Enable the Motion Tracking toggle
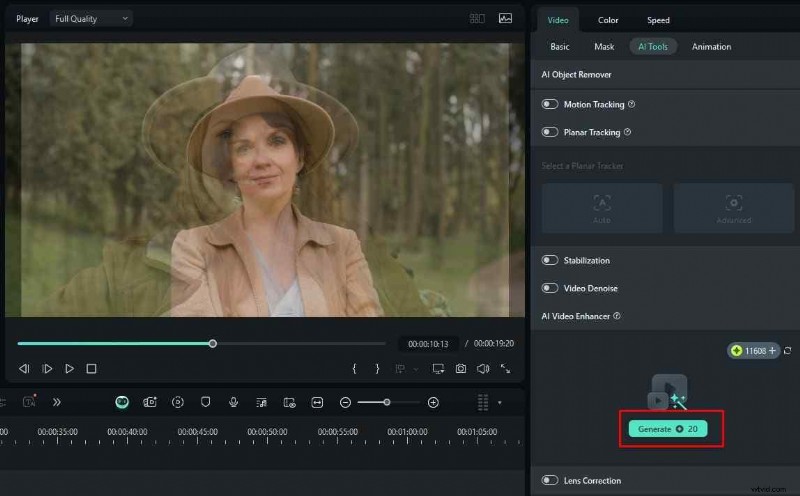The image size is (800, 496). point(550,104)
